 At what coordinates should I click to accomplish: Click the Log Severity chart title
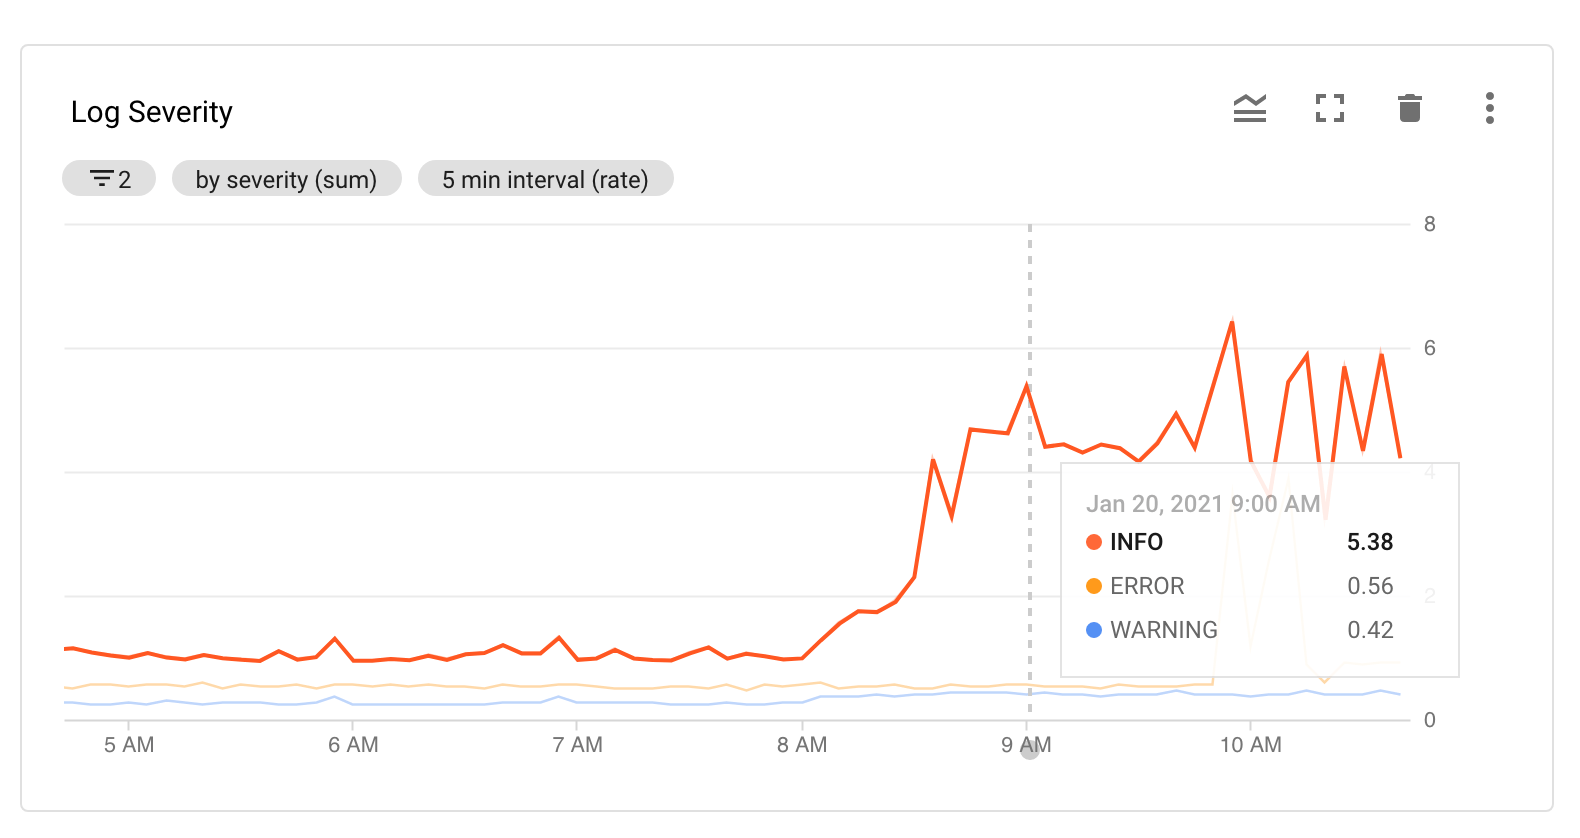tap(152, 112)
